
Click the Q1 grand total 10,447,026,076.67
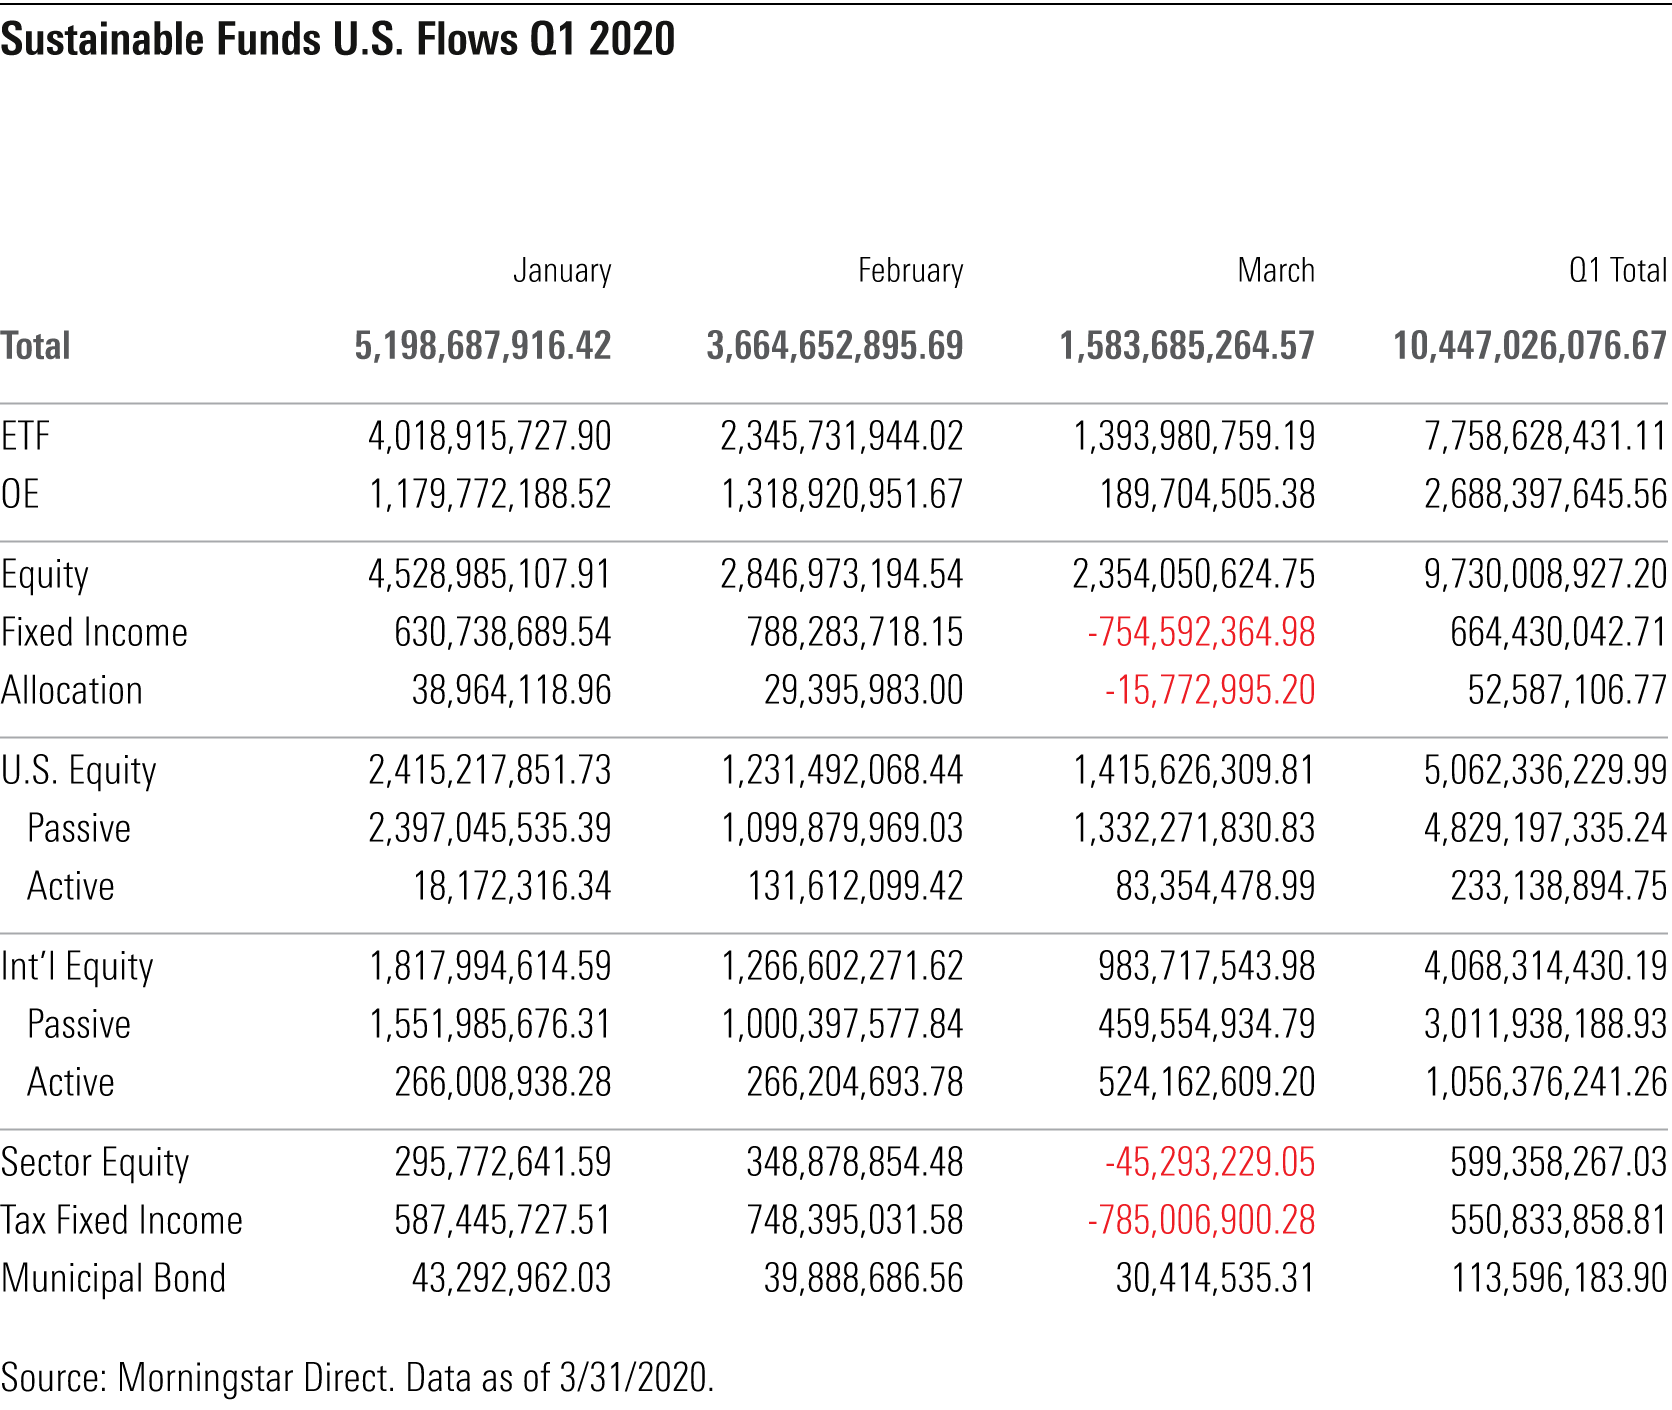click(x=1530, y=346)
